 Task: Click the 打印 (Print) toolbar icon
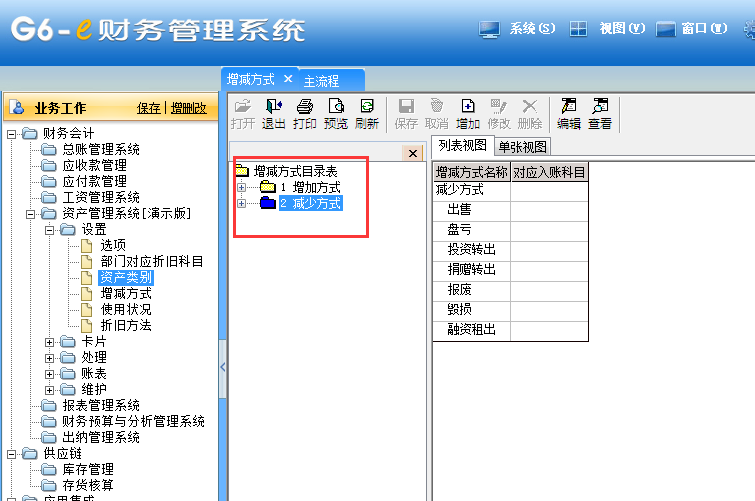(305, 113)
